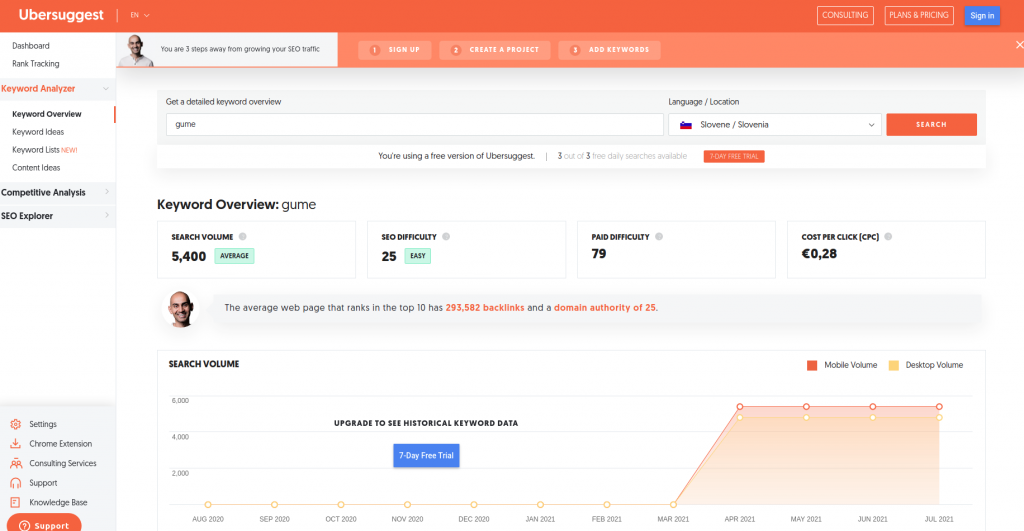Click the Slovenia flag icon
1024x531 pixels.
click(686, 125)
